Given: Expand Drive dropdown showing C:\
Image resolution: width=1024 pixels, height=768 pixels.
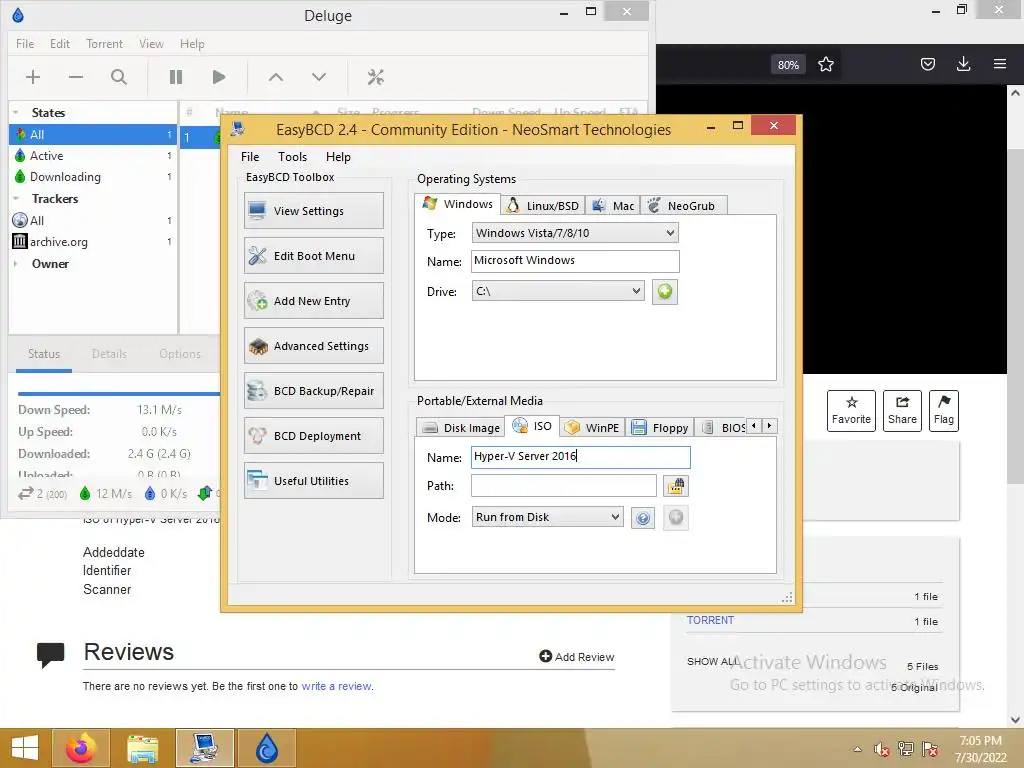Looking at the screenshot, I should (558, 291).
